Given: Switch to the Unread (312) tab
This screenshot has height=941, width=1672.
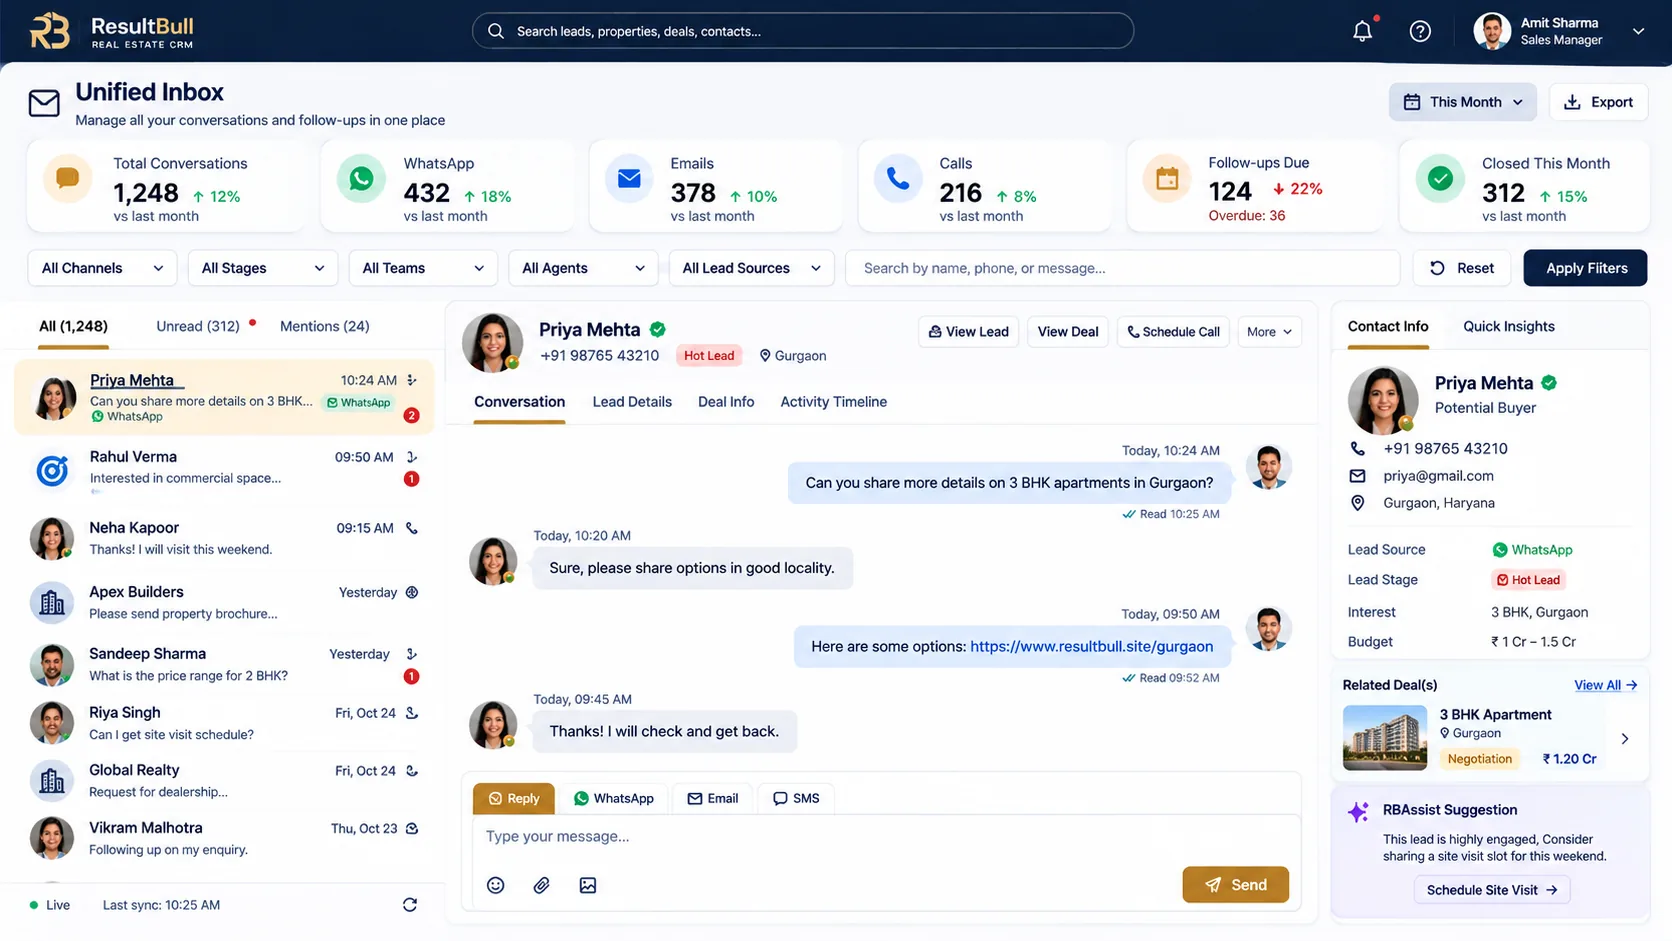Looking at the screenshot, I should [198, 326].
